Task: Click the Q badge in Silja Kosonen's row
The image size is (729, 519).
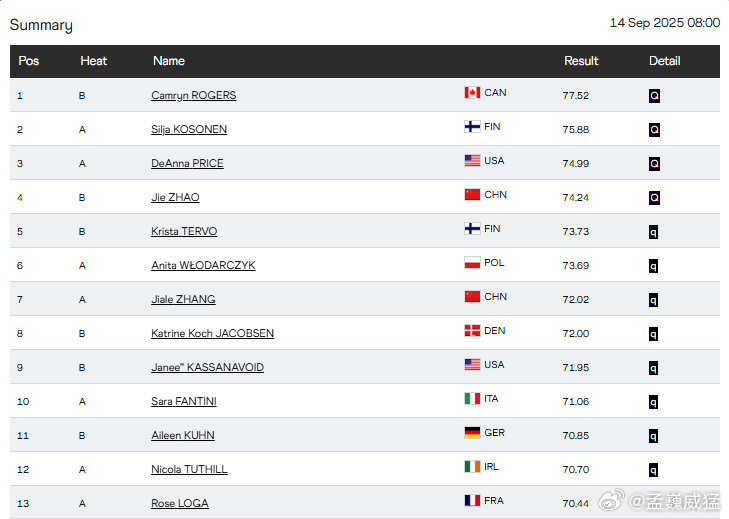Action: pyautogui.click(x=654, y=130)
